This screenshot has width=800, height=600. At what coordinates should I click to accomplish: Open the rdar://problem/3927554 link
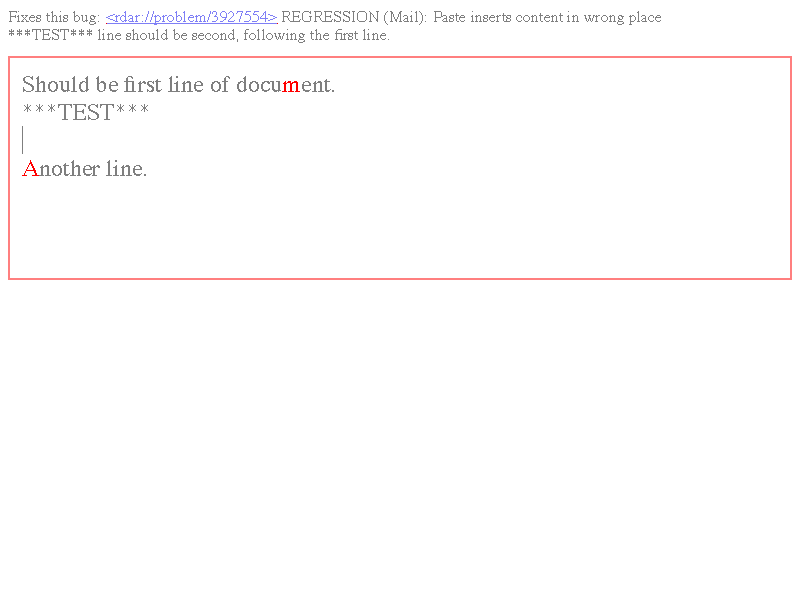point(192,17)
